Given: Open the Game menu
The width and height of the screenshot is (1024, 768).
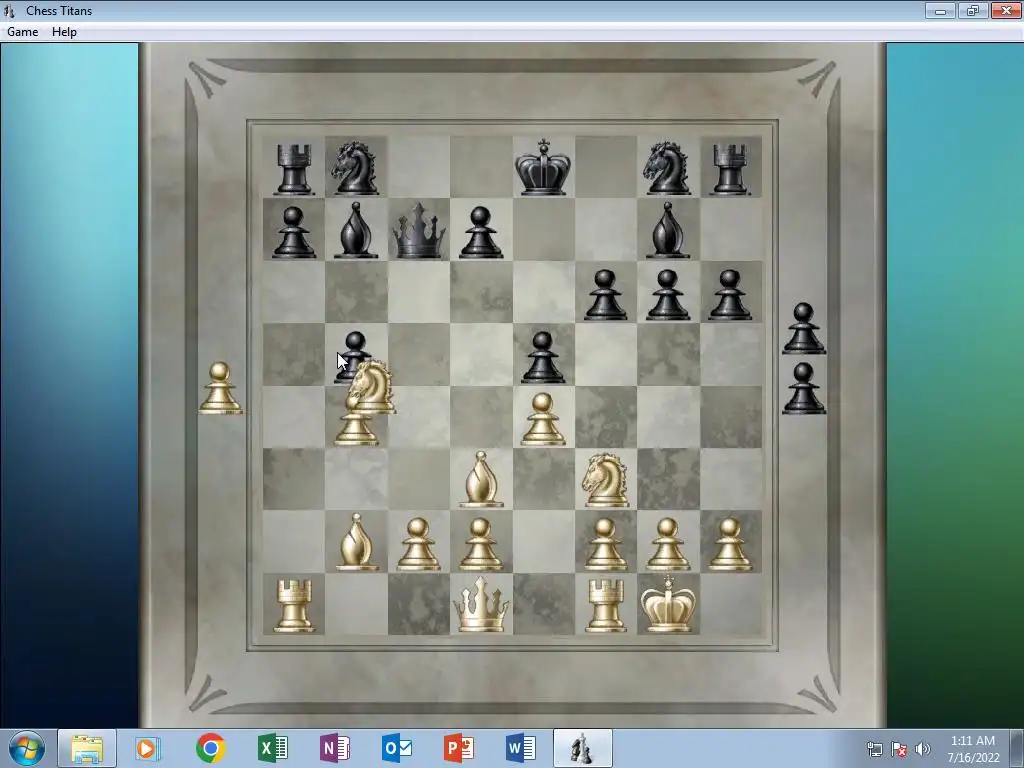Looking at the screenshot, I should pos(23,32).
